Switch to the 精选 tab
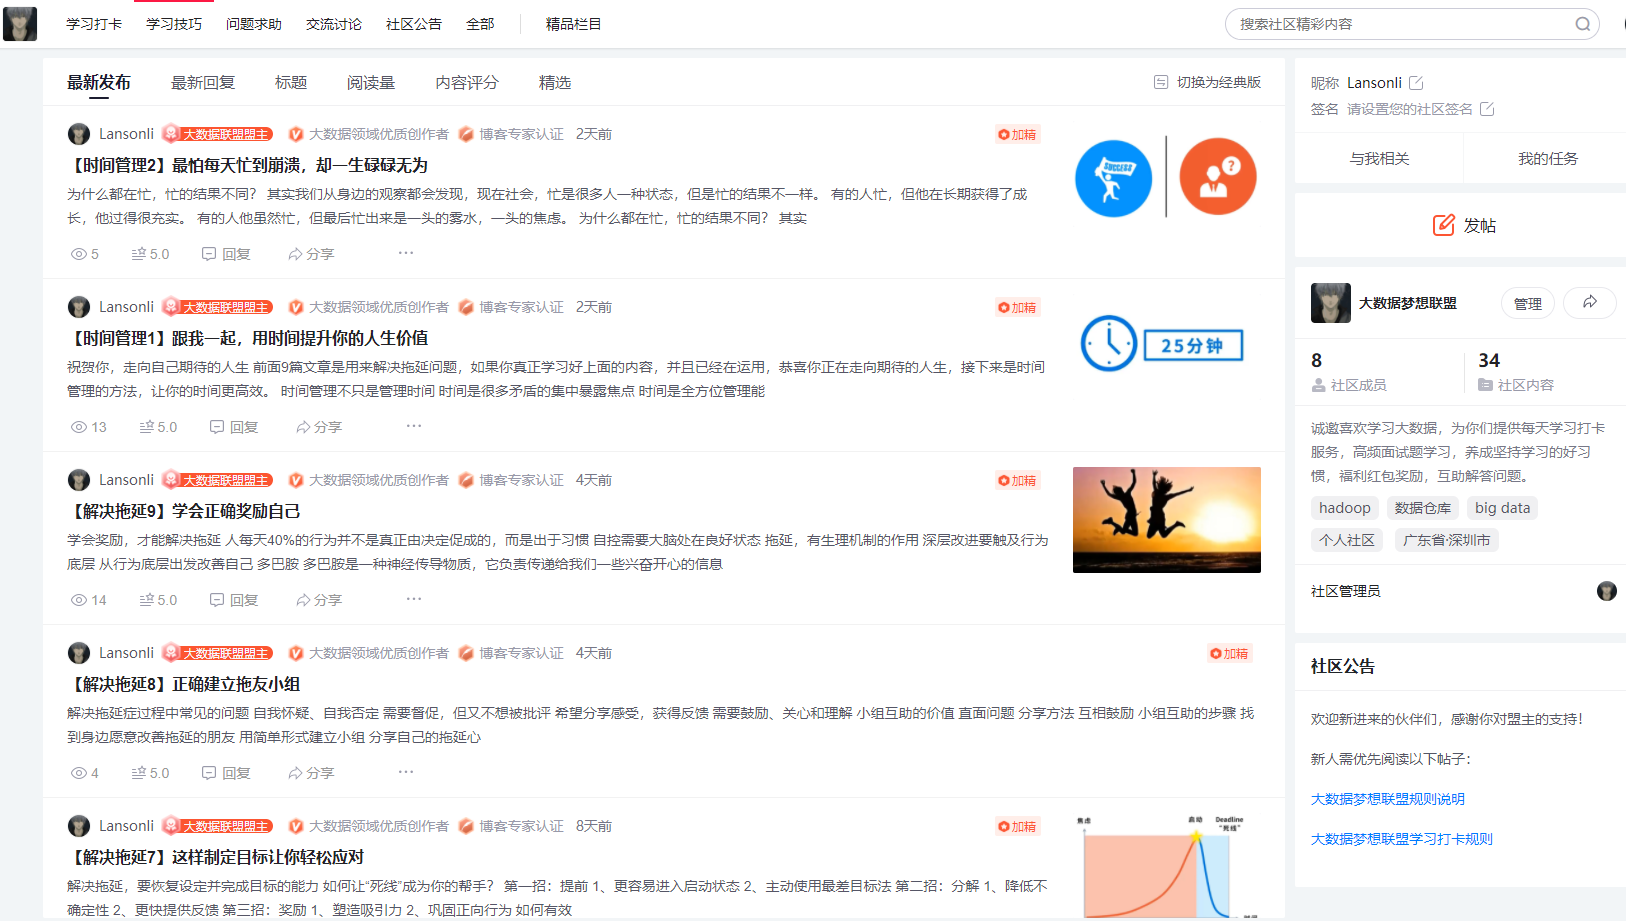Screen dimensions: 1626x921 click(555, 82)
